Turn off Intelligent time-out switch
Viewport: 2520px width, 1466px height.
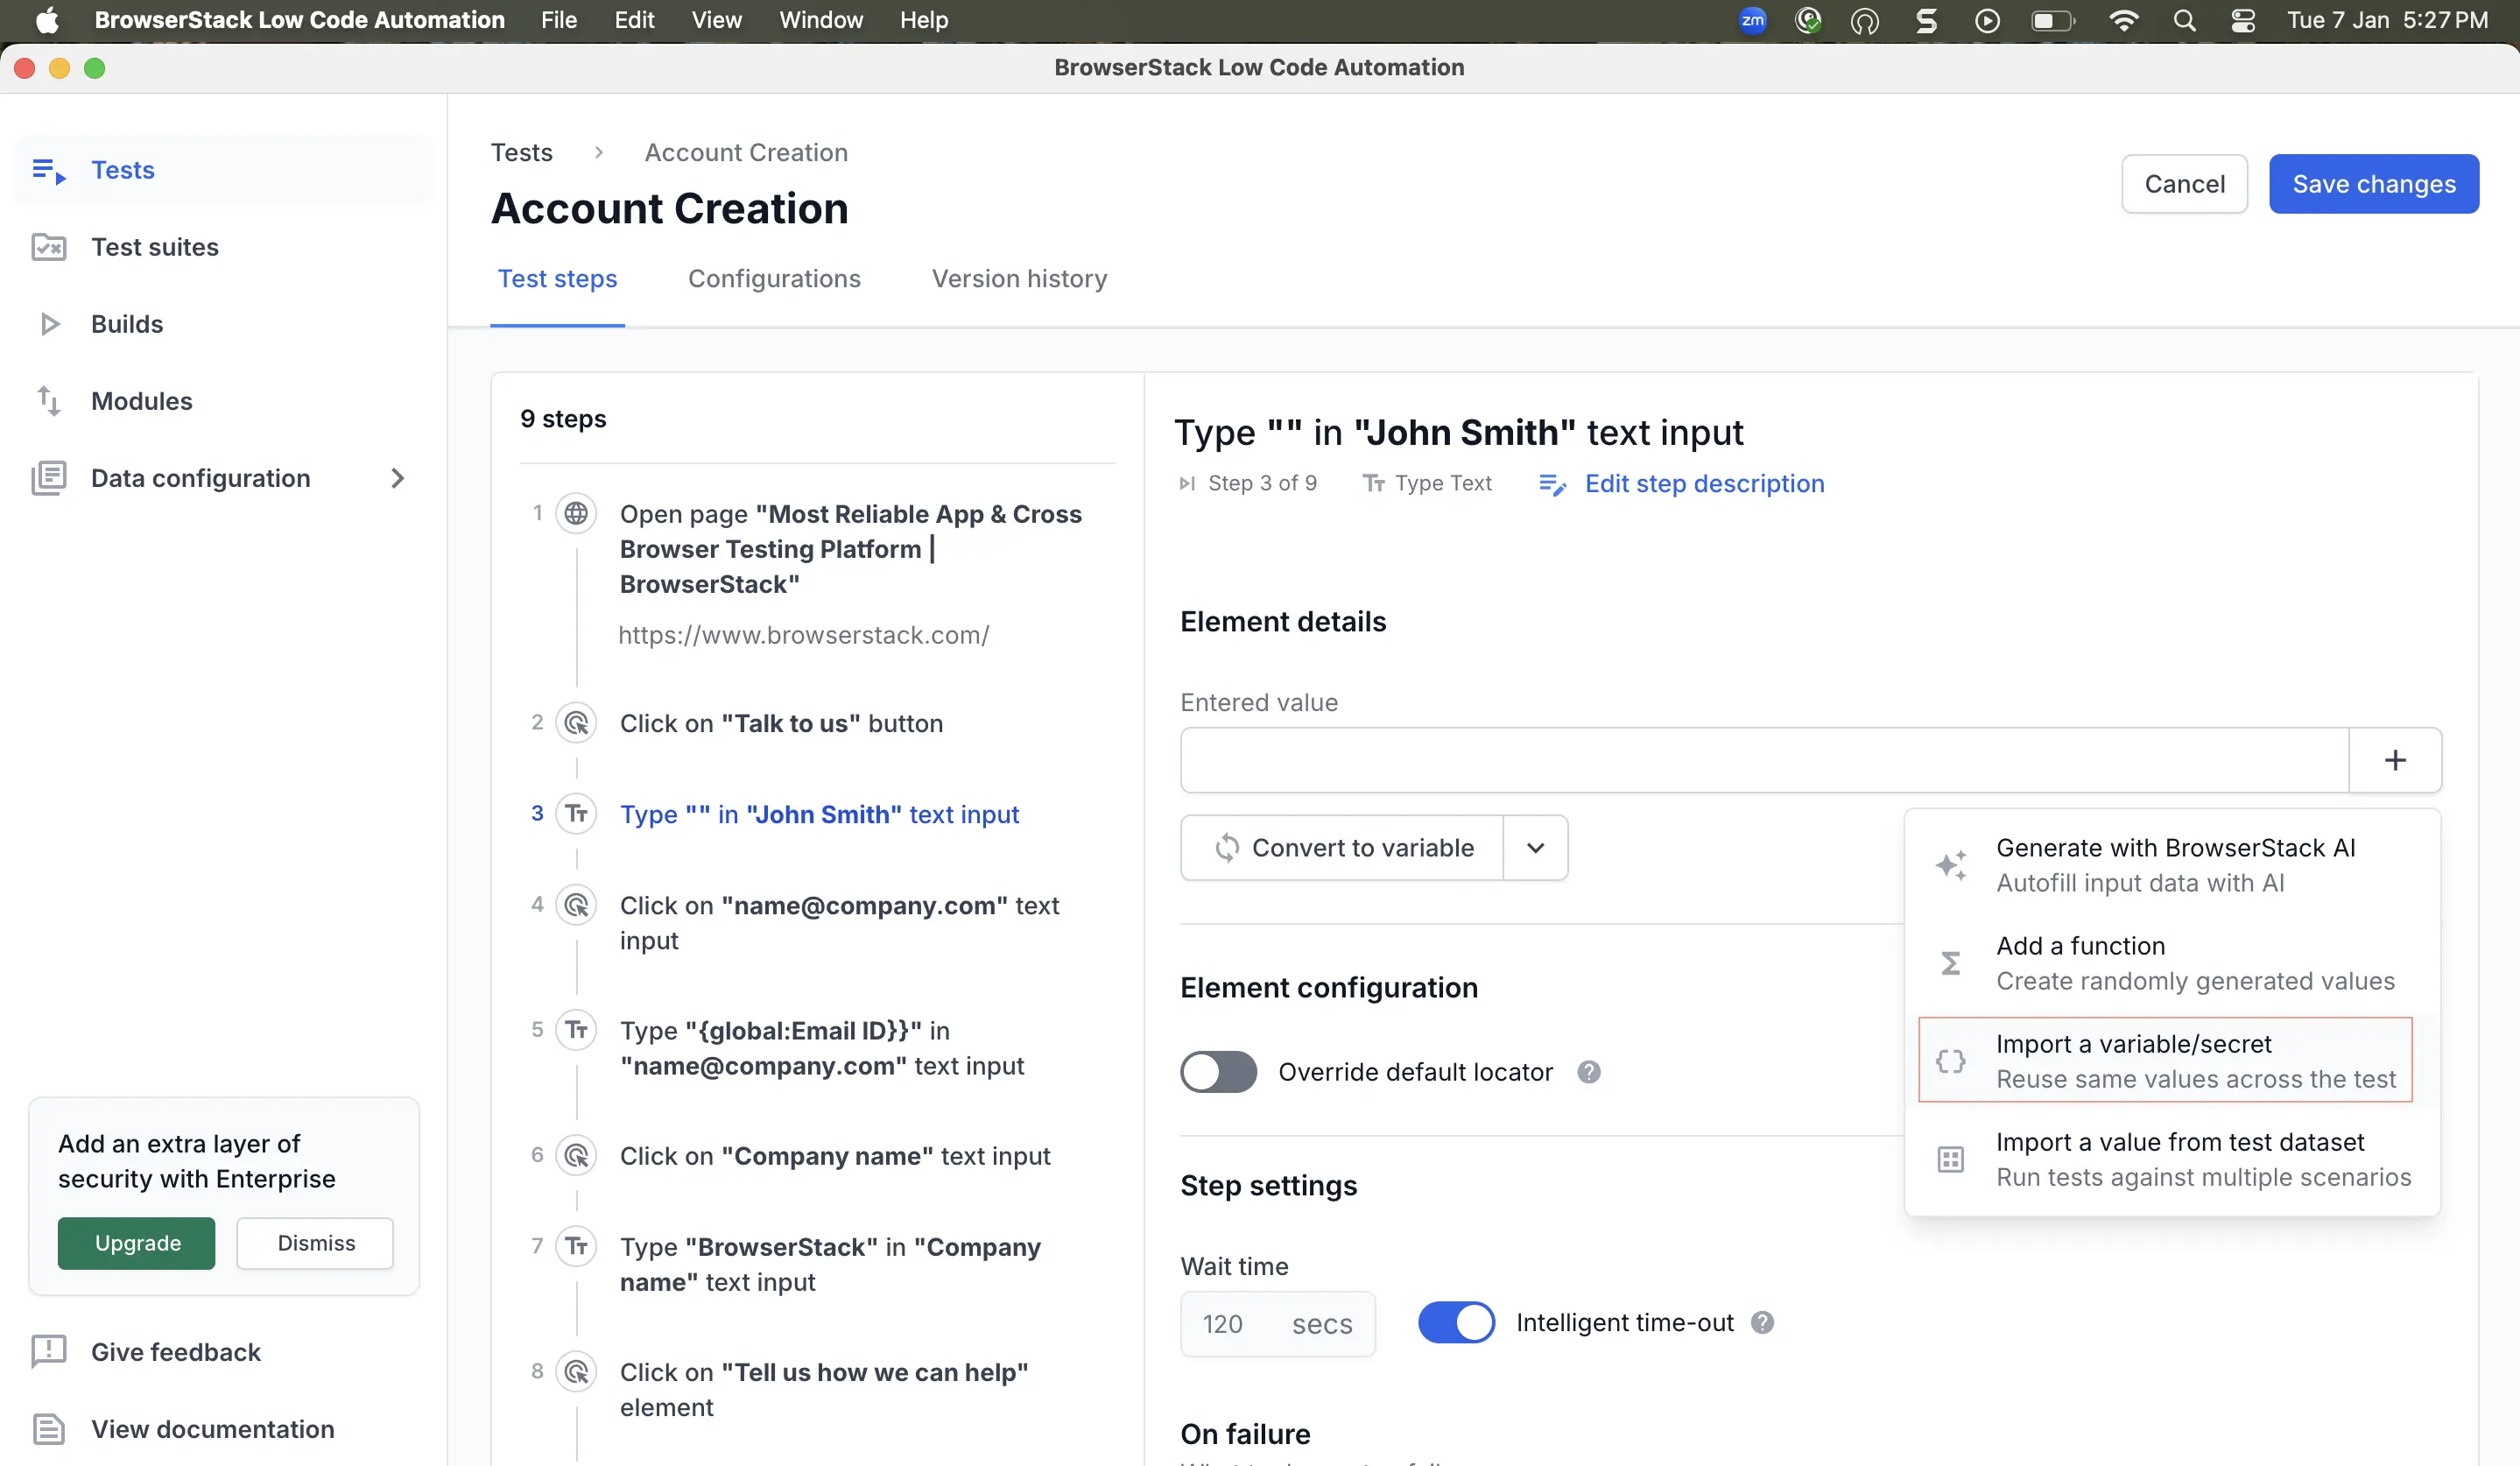[1456, 1323]
